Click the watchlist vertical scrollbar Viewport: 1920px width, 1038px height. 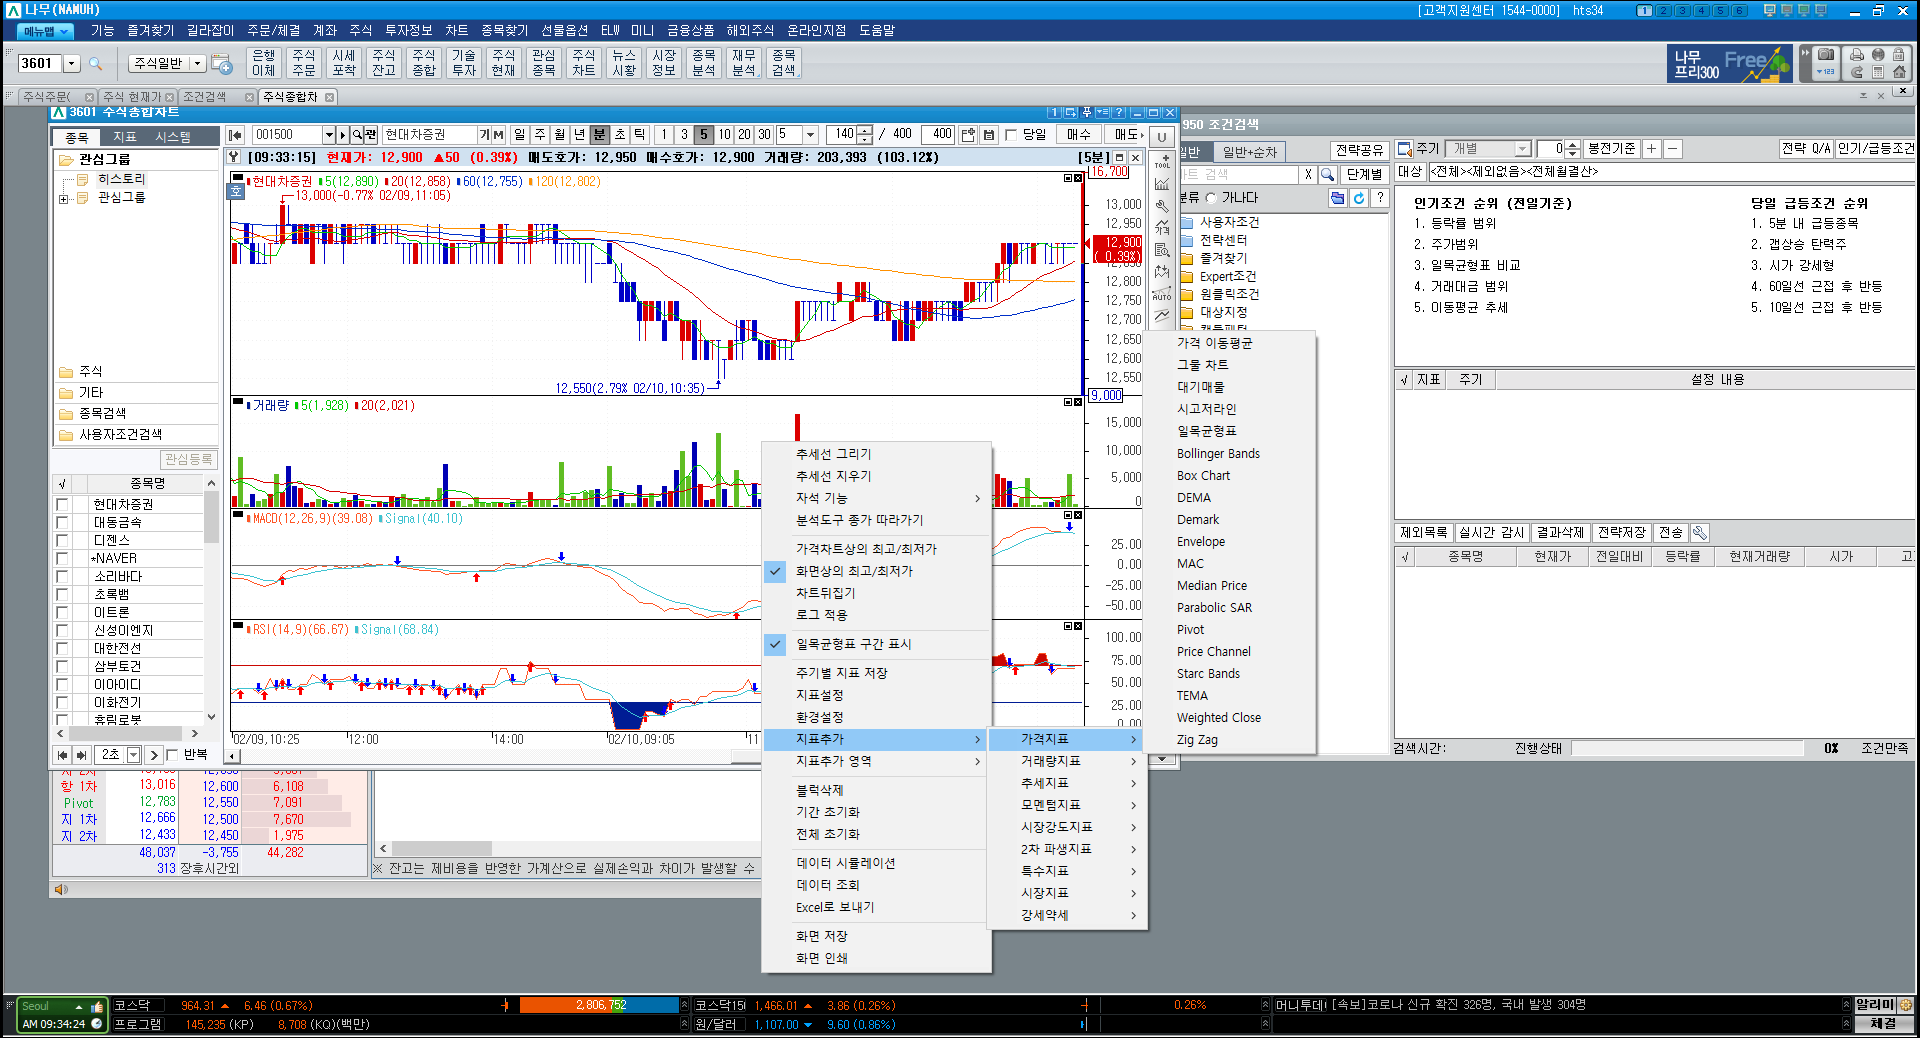coord(211,600)
